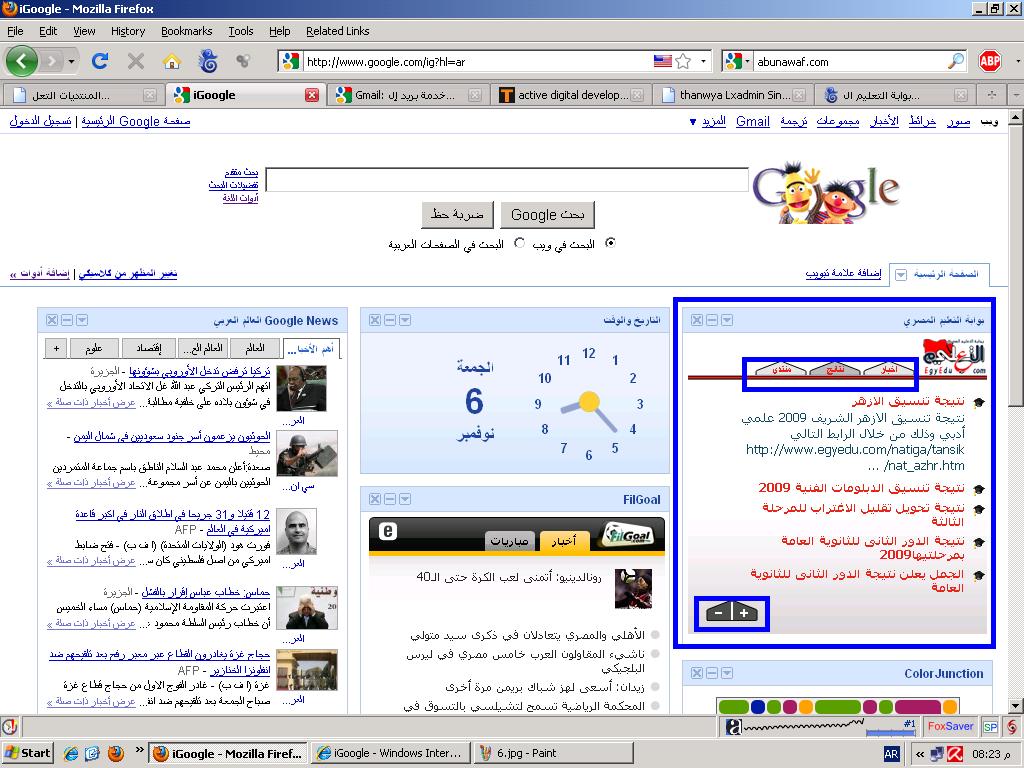This screenshot has height=768, width=1024.
Task: Minimize the Google News gadget
Action: pyautogui.click(x=67, y=320)
